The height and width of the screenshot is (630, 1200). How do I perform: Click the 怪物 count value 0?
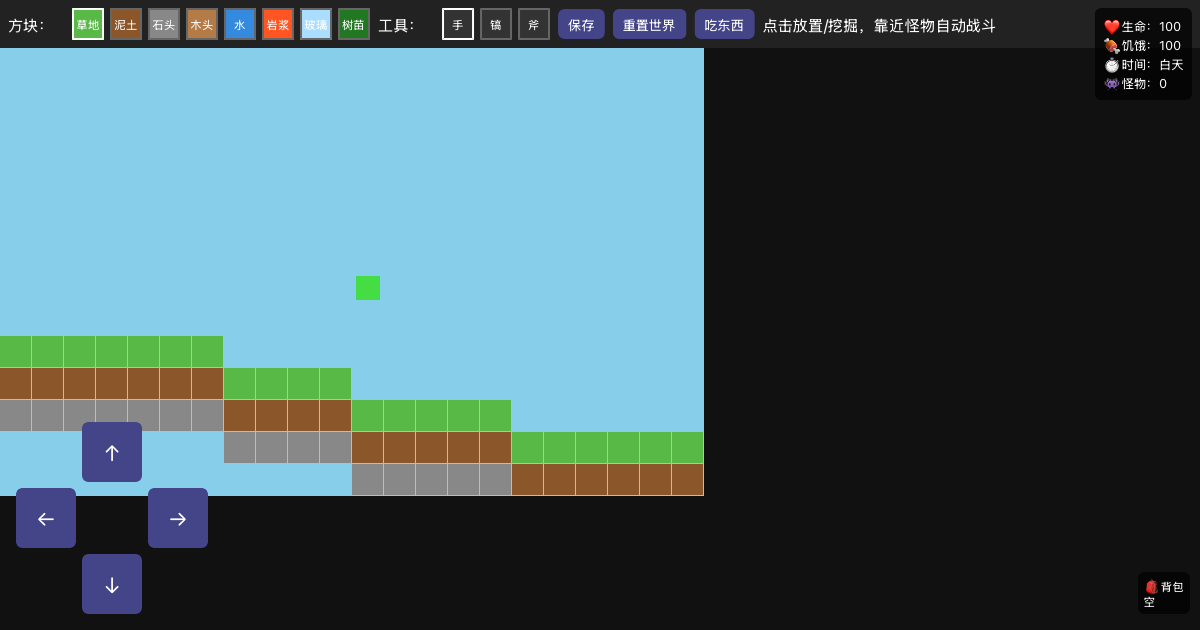pyautogui.click(x=1163, y=84)
